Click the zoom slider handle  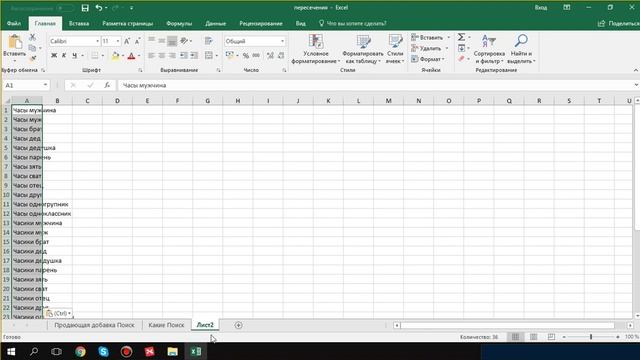tap(591, 337)
